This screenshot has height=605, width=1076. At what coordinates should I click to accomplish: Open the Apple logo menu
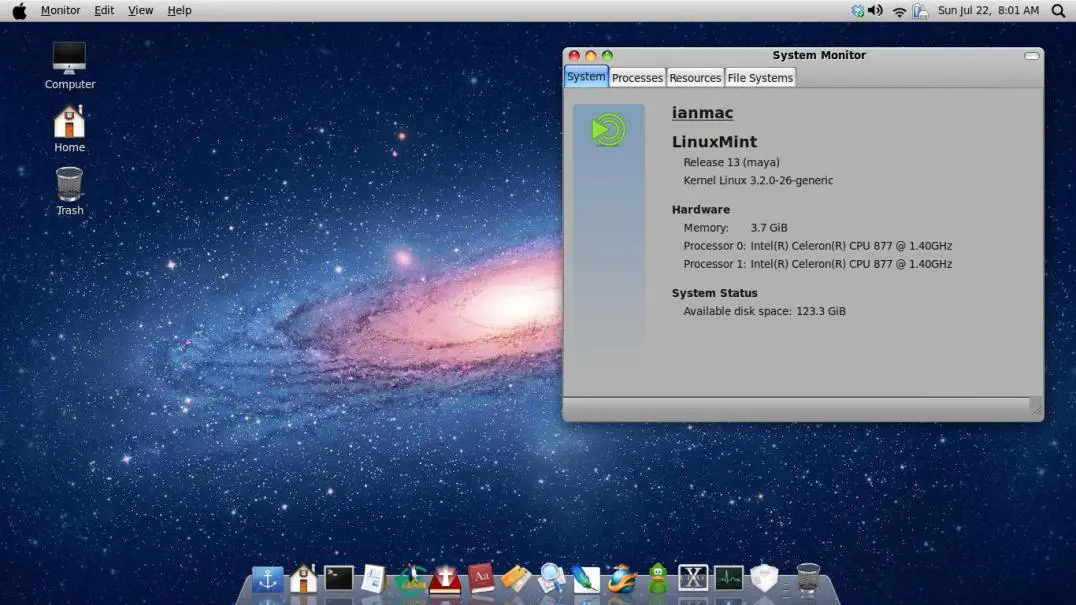coord(19,11)
